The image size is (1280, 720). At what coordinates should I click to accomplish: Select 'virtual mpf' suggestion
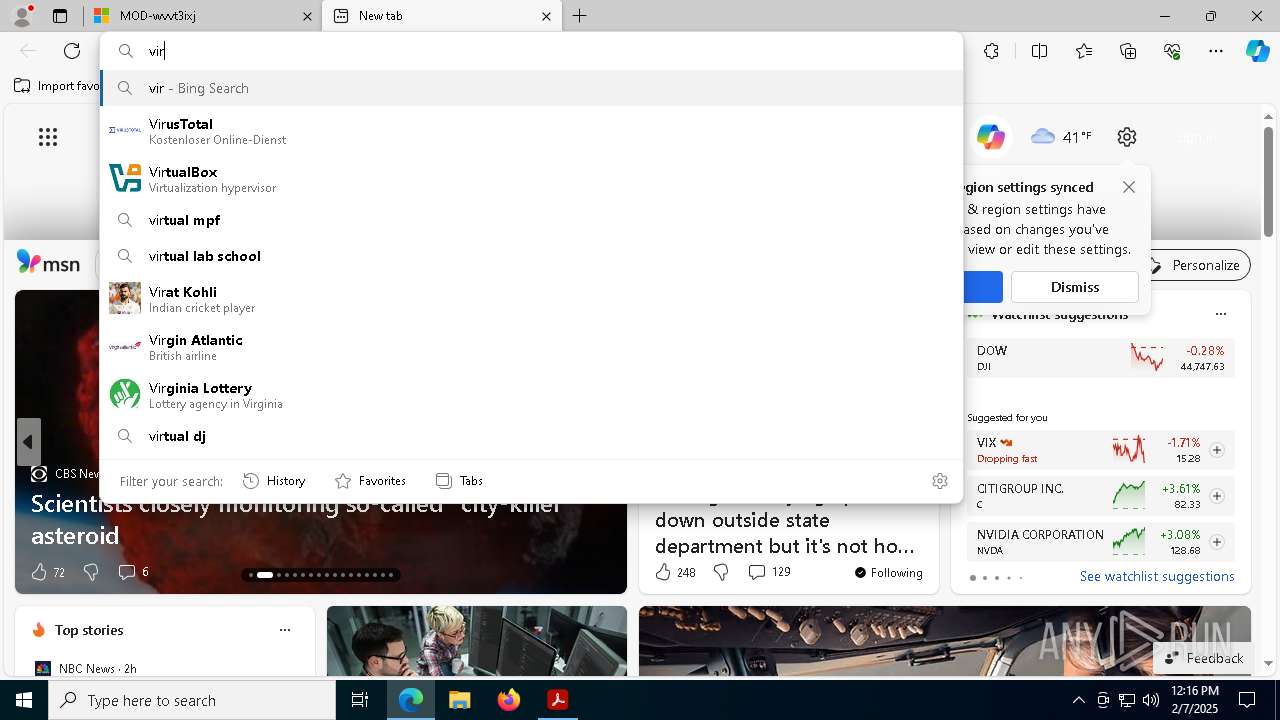click(x=531, y=220)
